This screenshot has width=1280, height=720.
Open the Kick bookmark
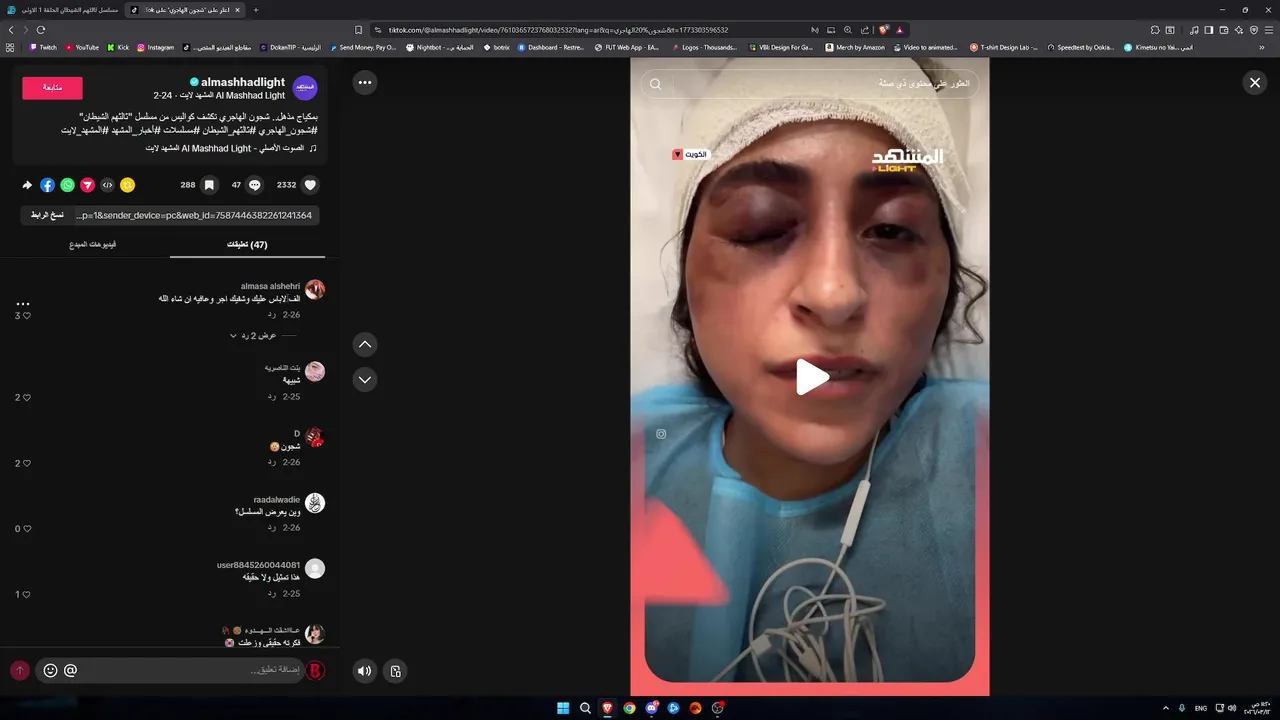click(x=119, y=47)
